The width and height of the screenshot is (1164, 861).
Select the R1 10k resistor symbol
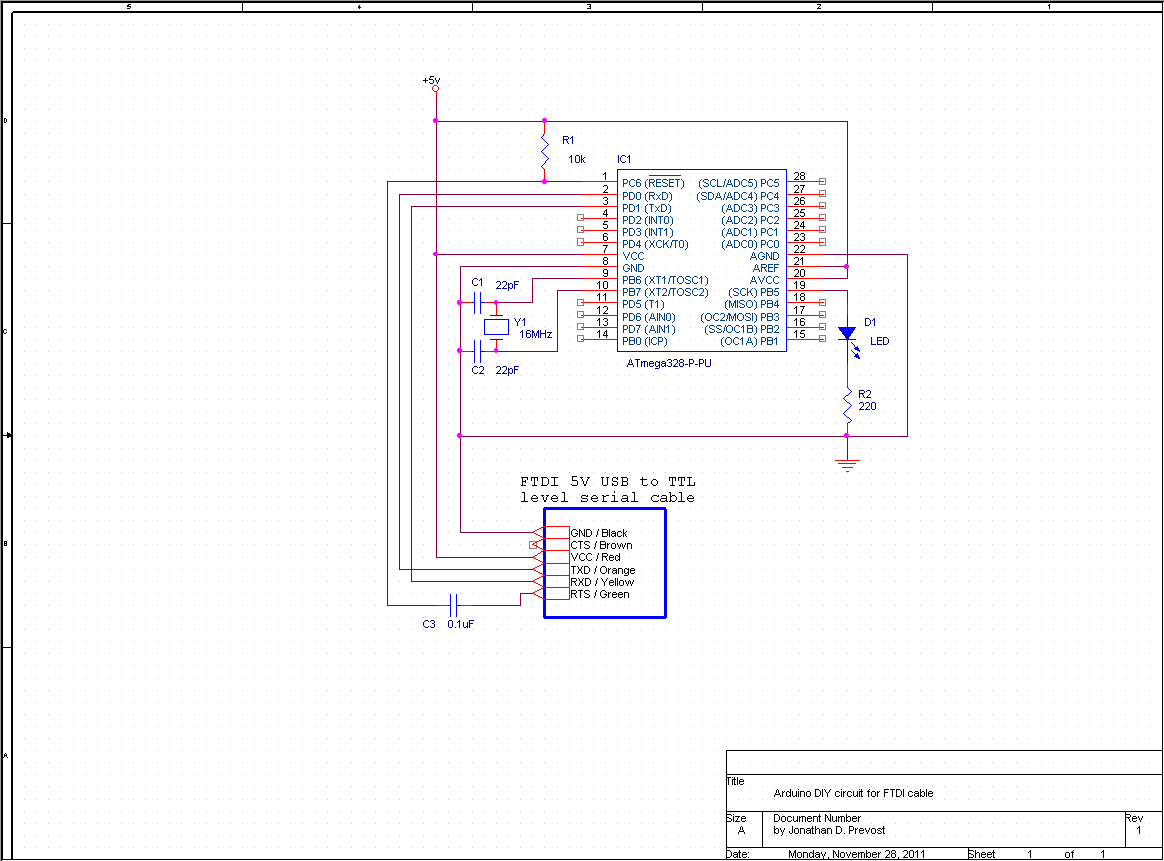[545, 151]
